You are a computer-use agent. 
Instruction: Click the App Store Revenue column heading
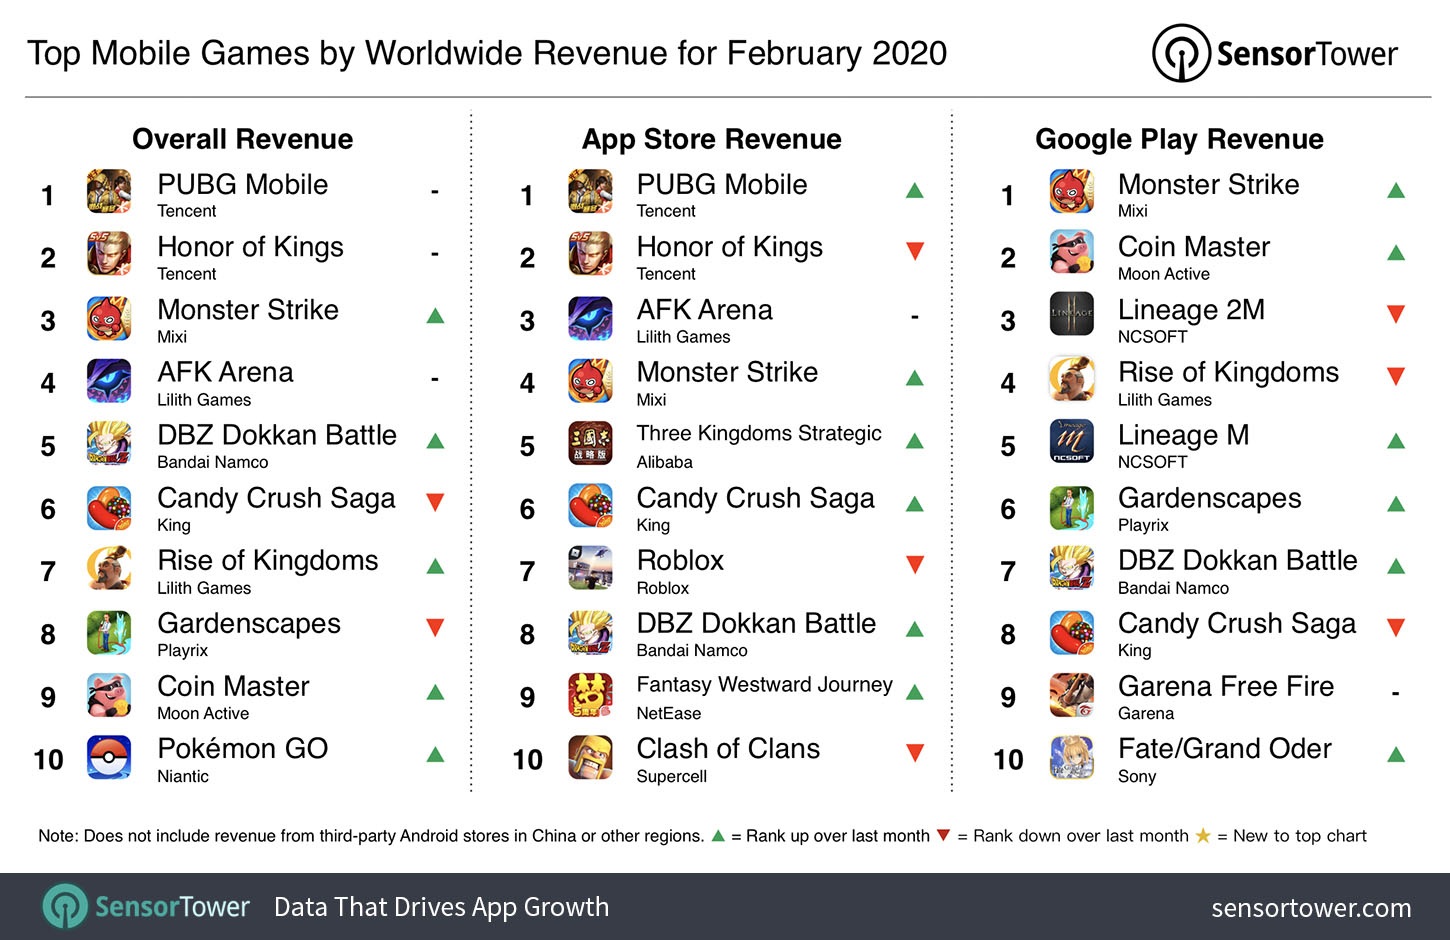[x=712, y=139]
